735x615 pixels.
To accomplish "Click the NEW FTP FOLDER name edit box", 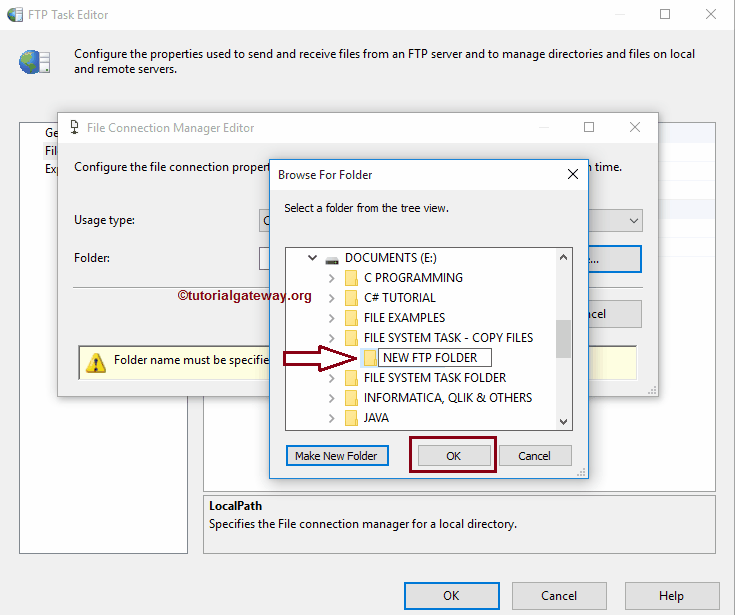I will tap(435, 358).
